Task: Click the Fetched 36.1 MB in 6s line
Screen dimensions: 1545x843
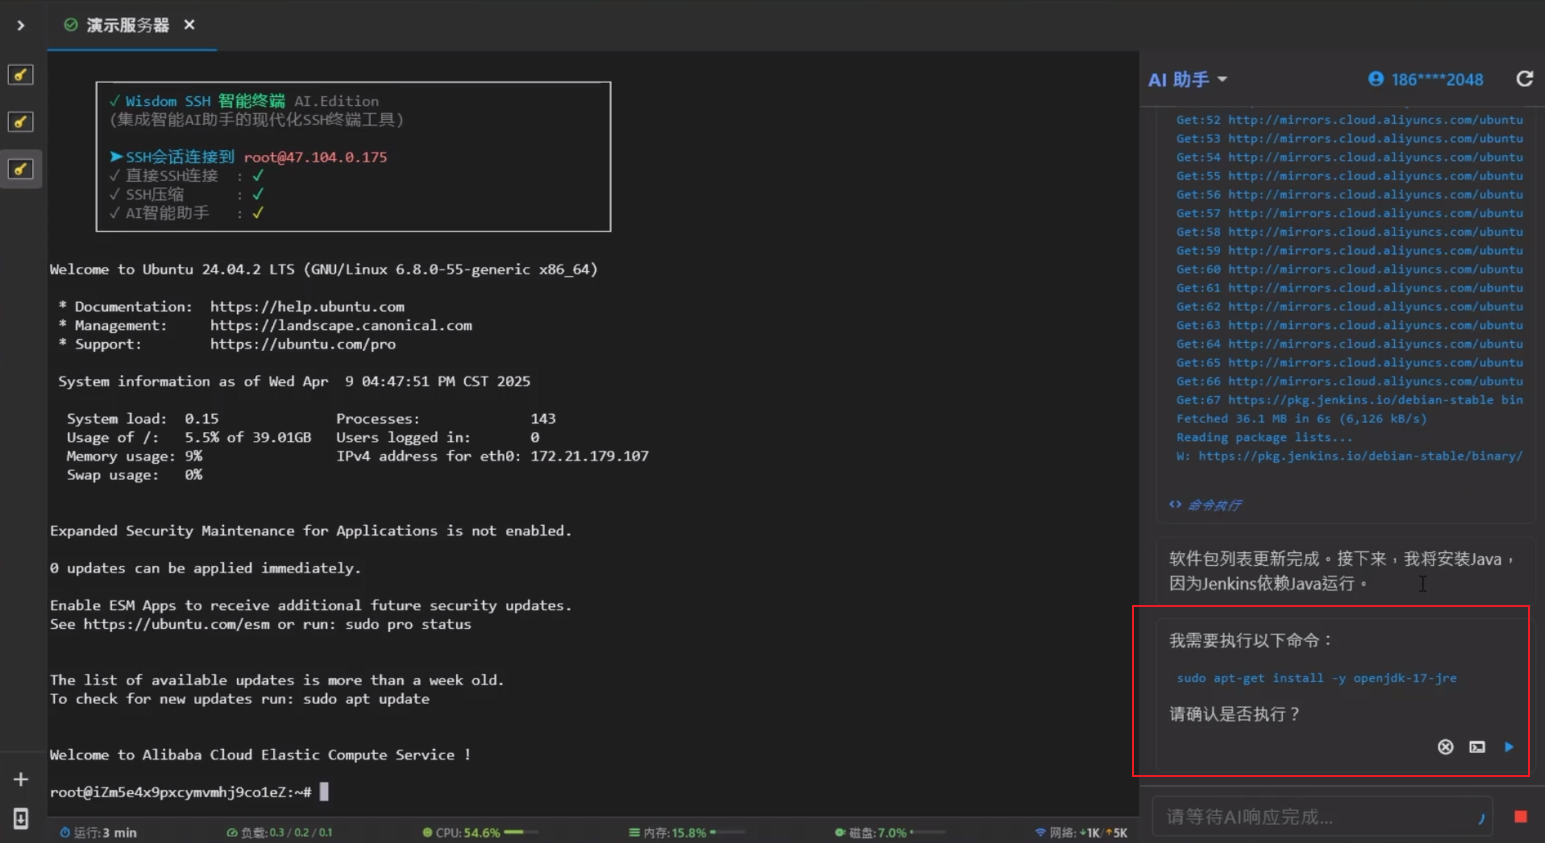Action: [x=1301, y=419]
